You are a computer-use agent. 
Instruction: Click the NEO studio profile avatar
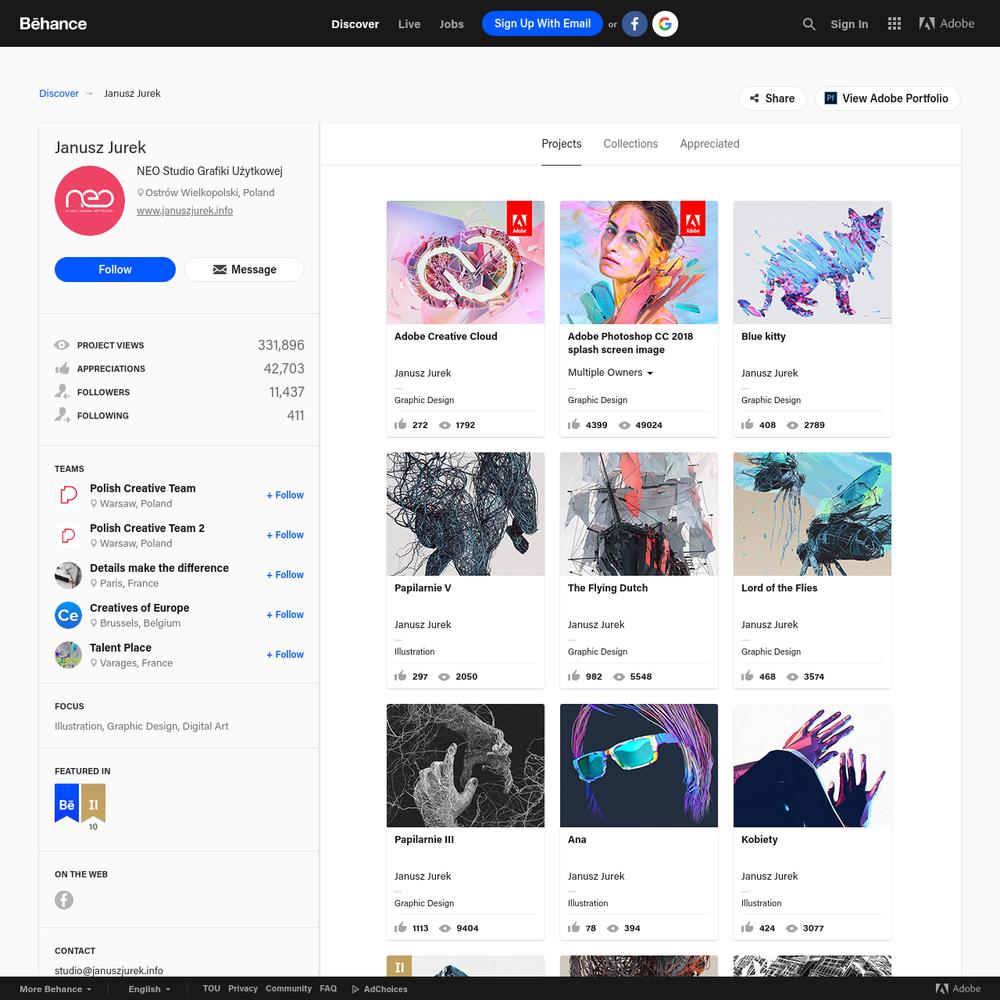coord(89,200)
